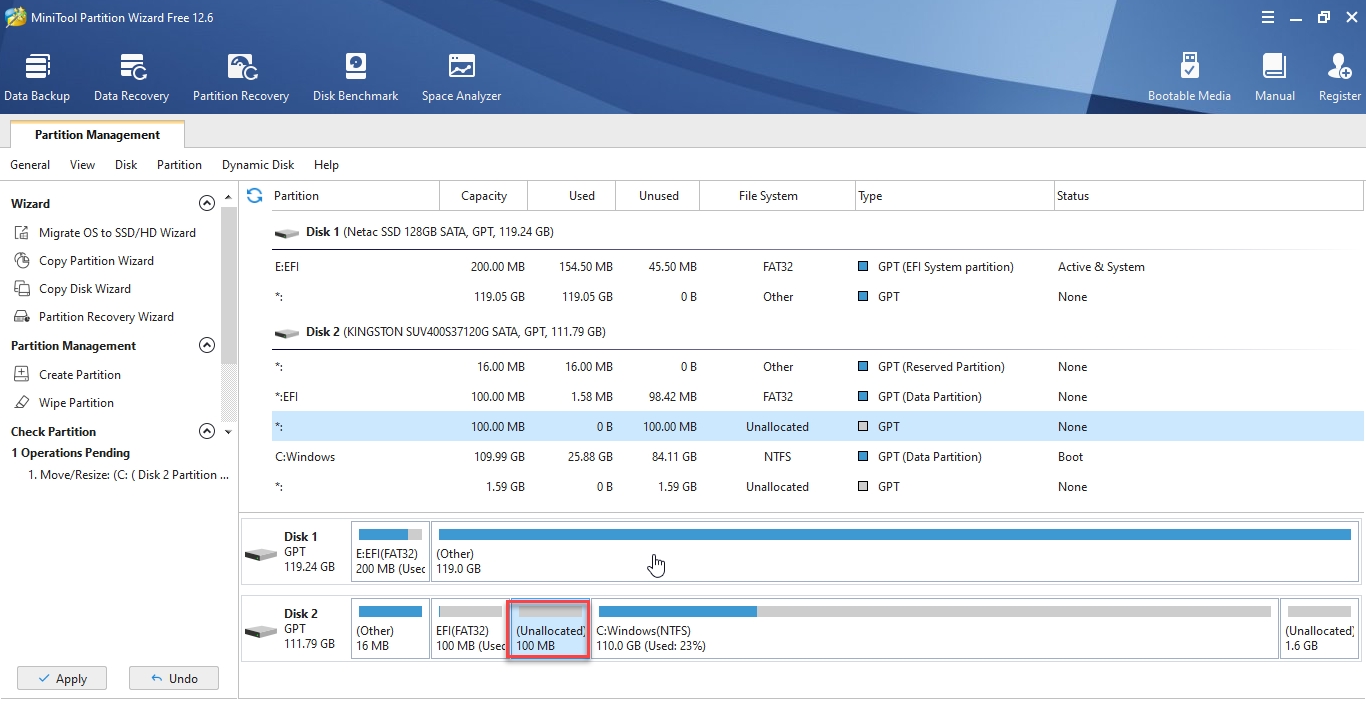Click the Disk 2 drive icon in the partition list header

287,333
